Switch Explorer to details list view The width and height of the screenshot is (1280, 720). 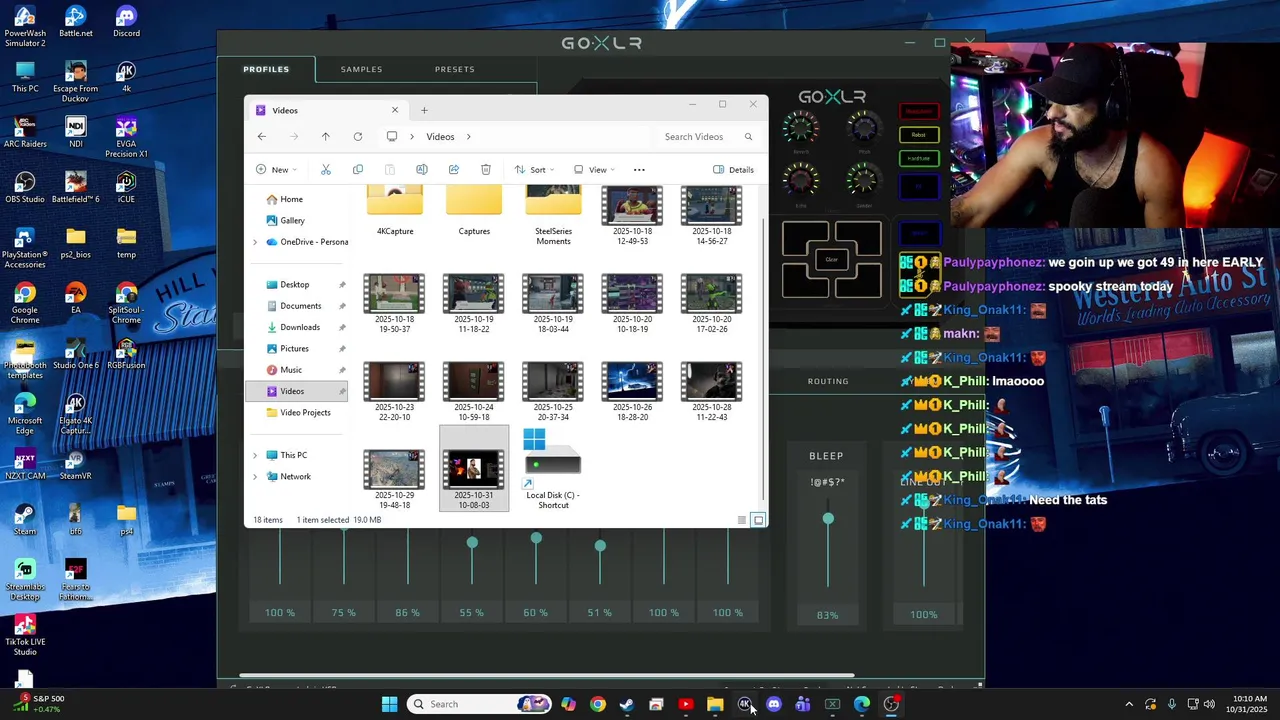[x=741, y=520]
